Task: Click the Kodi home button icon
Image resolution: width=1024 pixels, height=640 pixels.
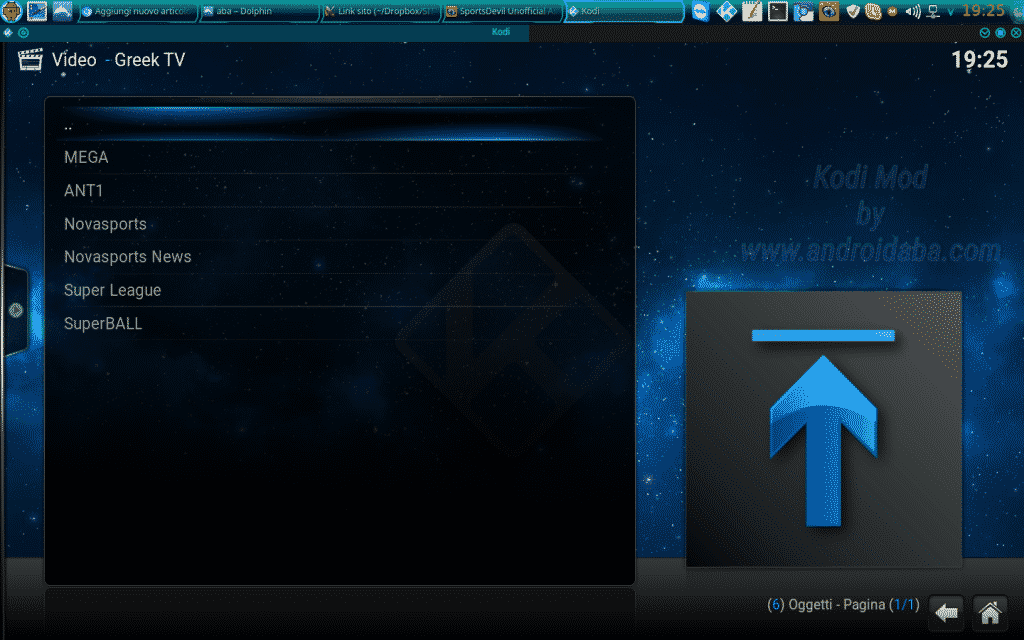Action: (x=990, y=612)
